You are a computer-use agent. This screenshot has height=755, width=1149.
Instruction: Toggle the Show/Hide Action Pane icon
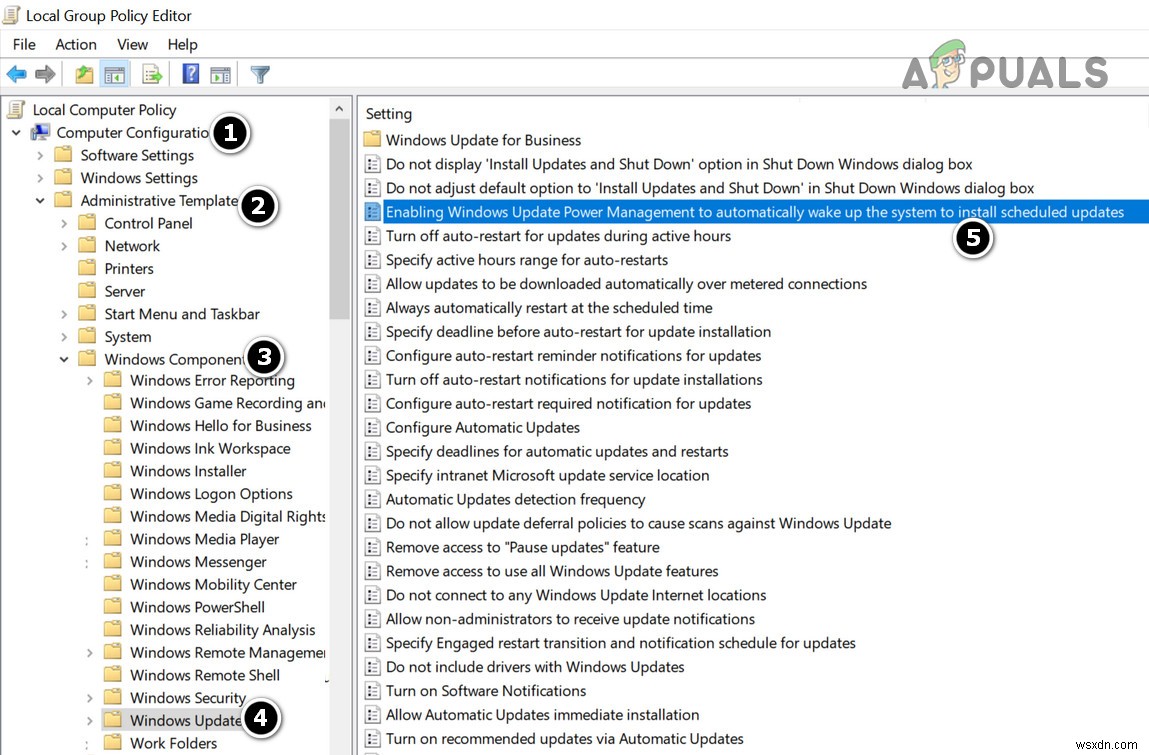(220, 73)
